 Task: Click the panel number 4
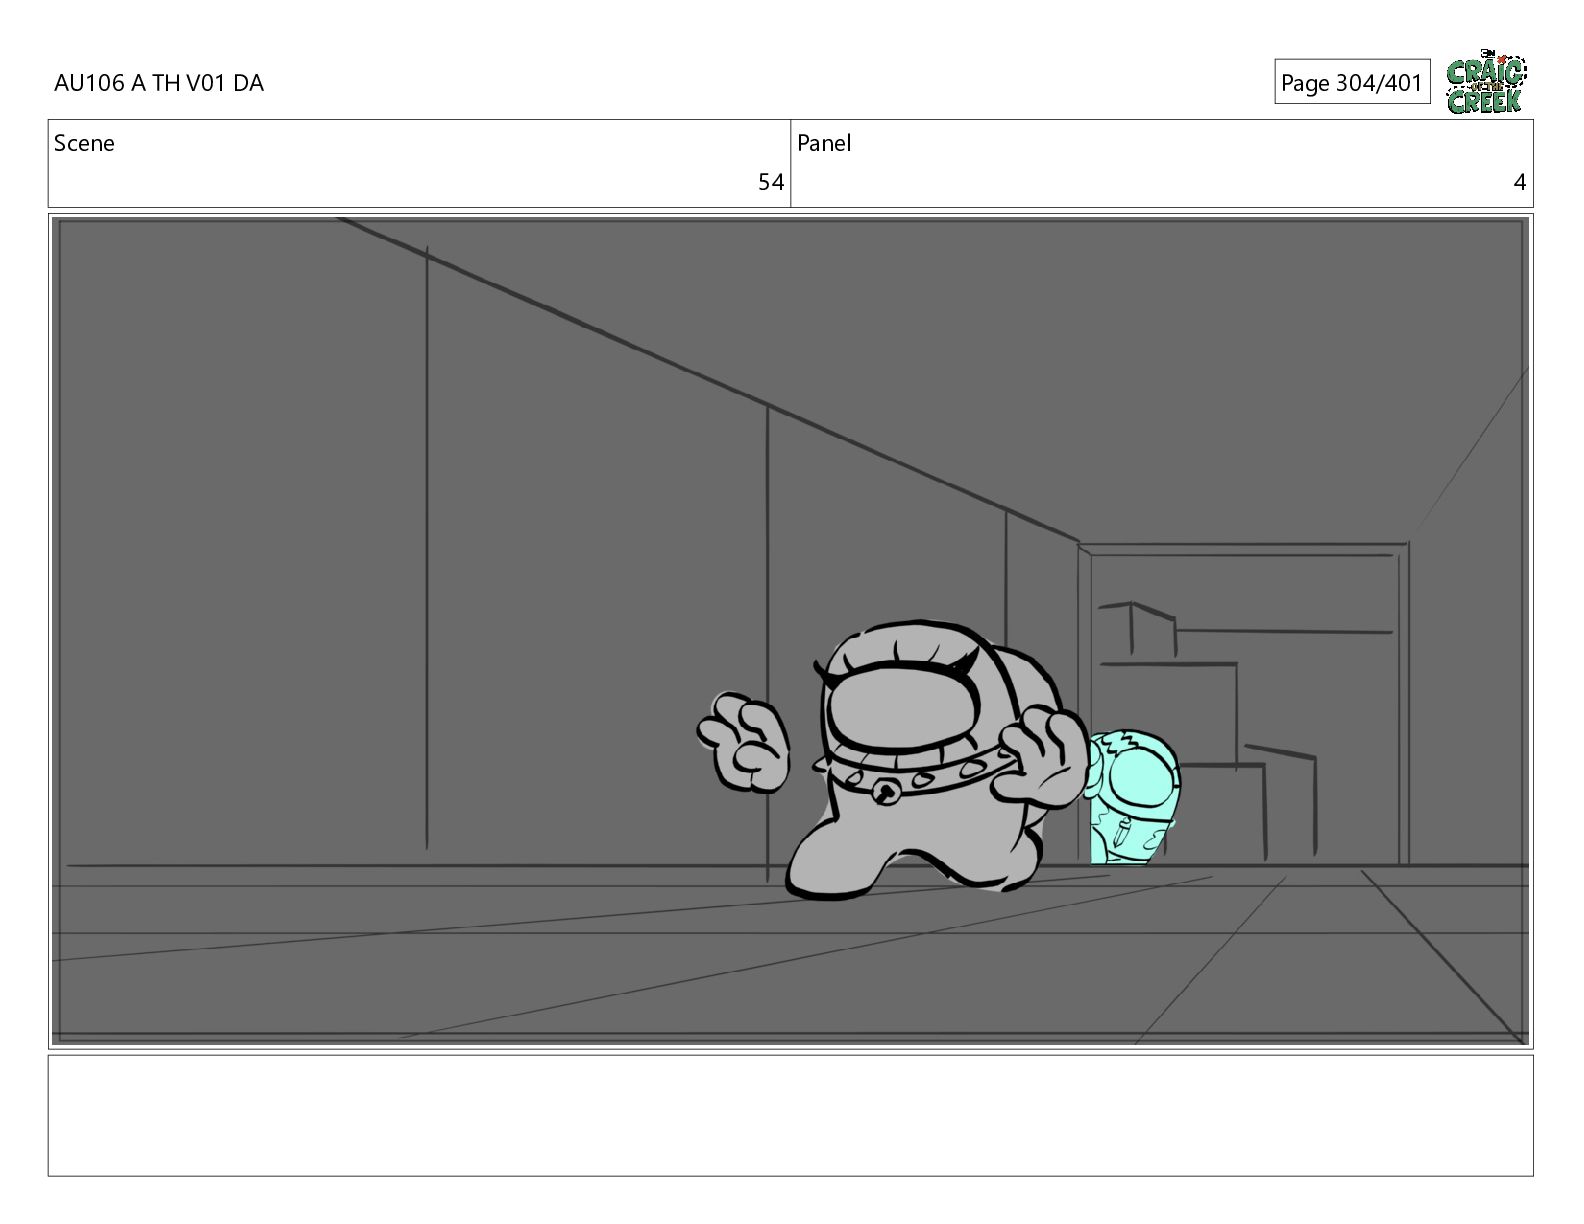(1519, 182)
